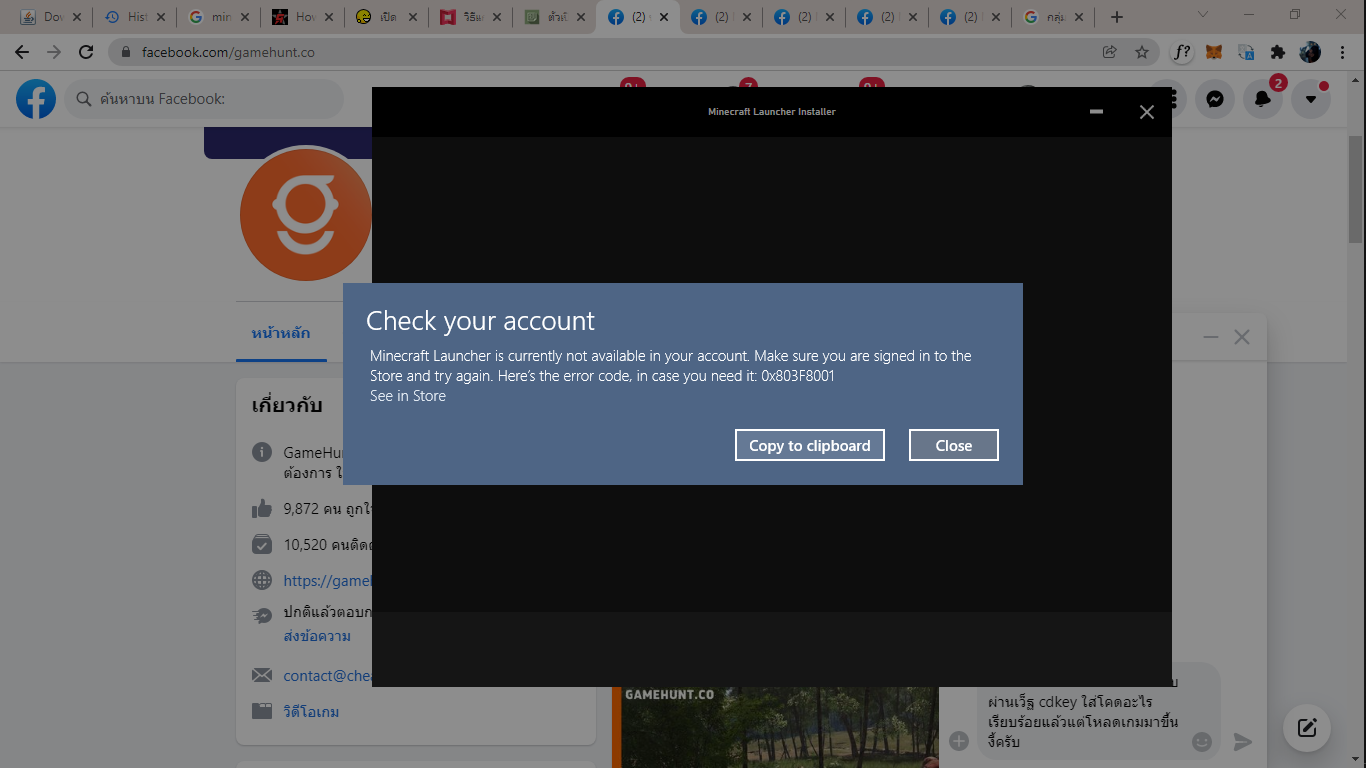Click the วิดีโอเกม category text
1366x768 pixels.
(311, 712)
